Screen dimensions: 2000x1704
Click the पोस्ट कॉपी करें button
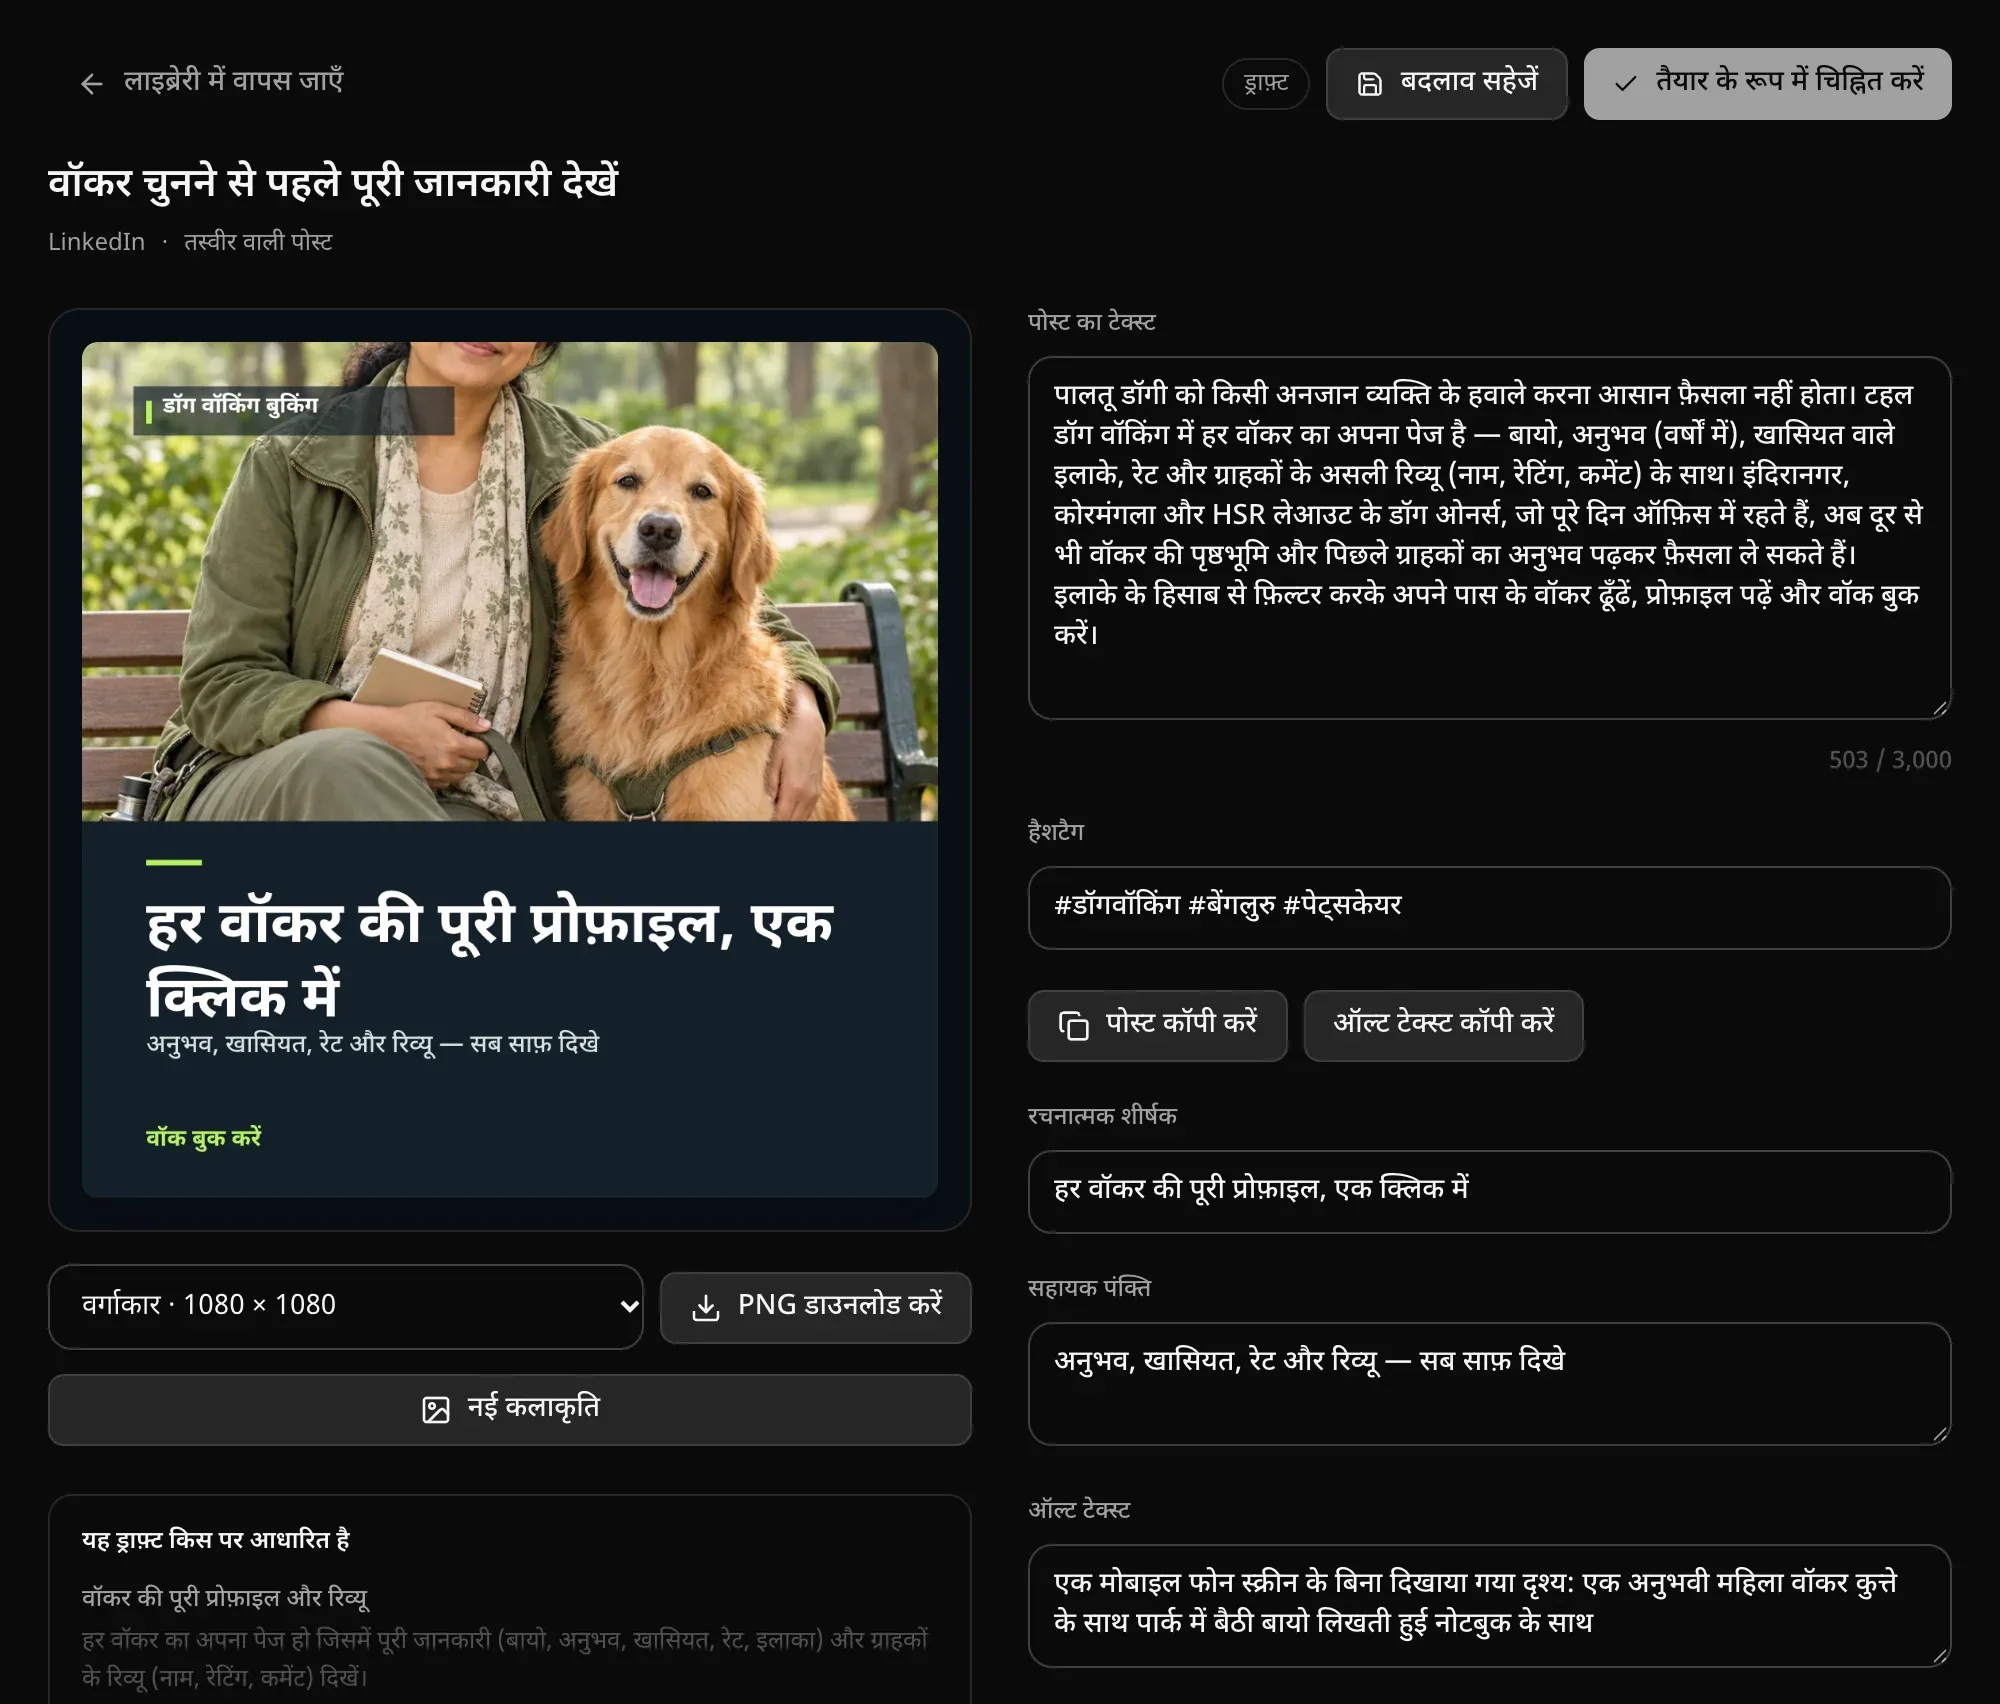[x=1157, y=1026]
